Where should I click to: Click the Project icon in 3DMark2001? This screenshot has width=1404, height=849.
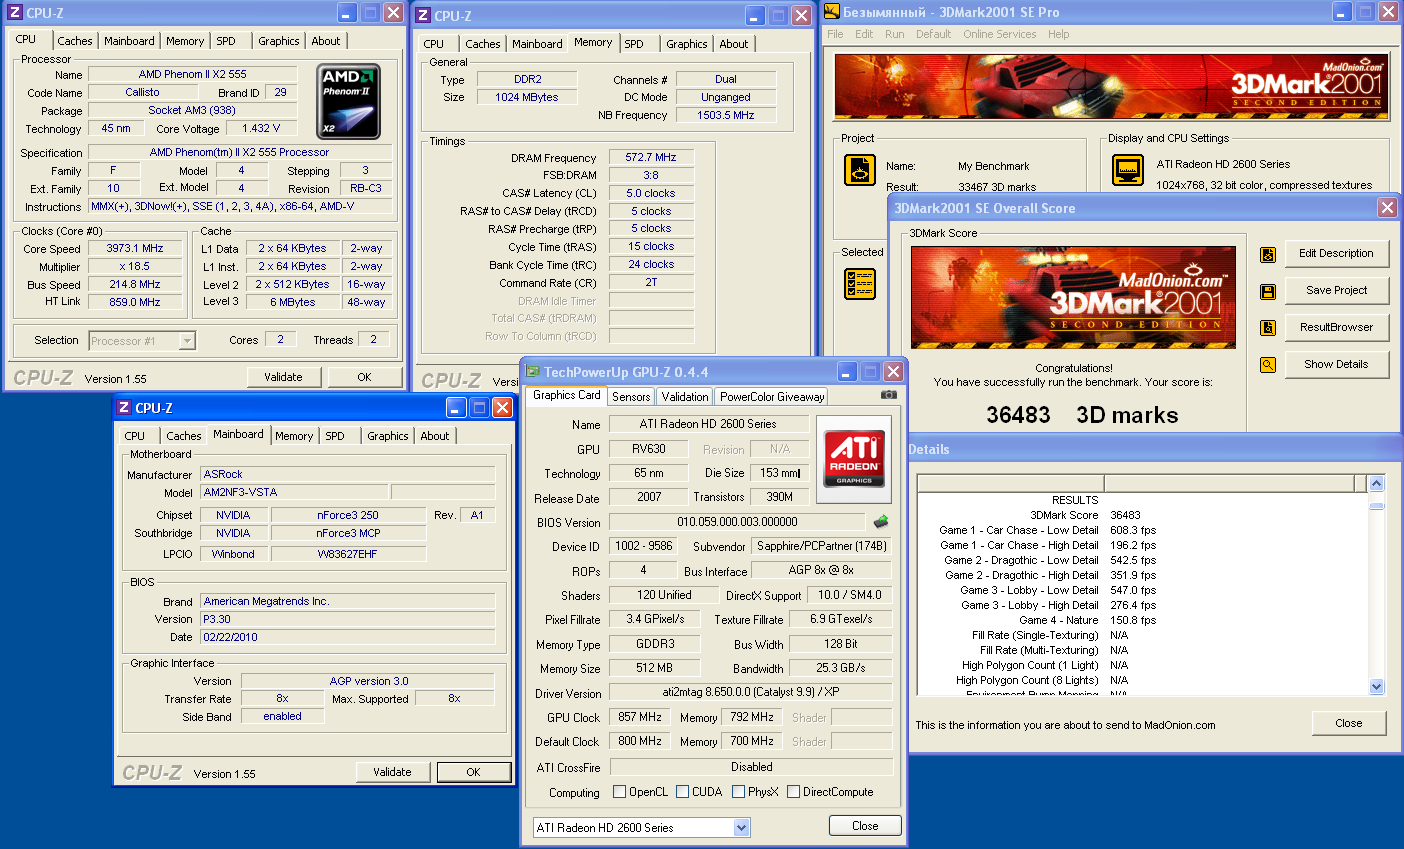tap(860, 170)
